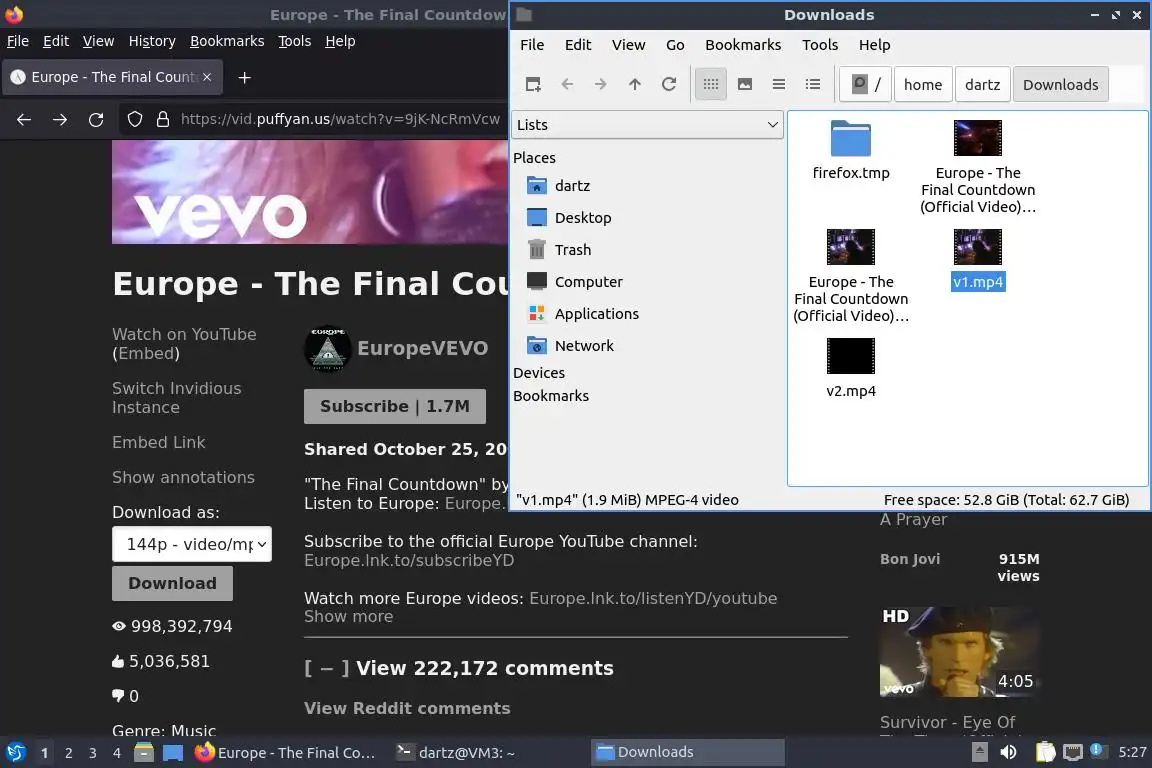Image resolution: width=1152 pixels, height=768 pixels.
Task: Open a new Firefox tab
Action: click(245, 77)
